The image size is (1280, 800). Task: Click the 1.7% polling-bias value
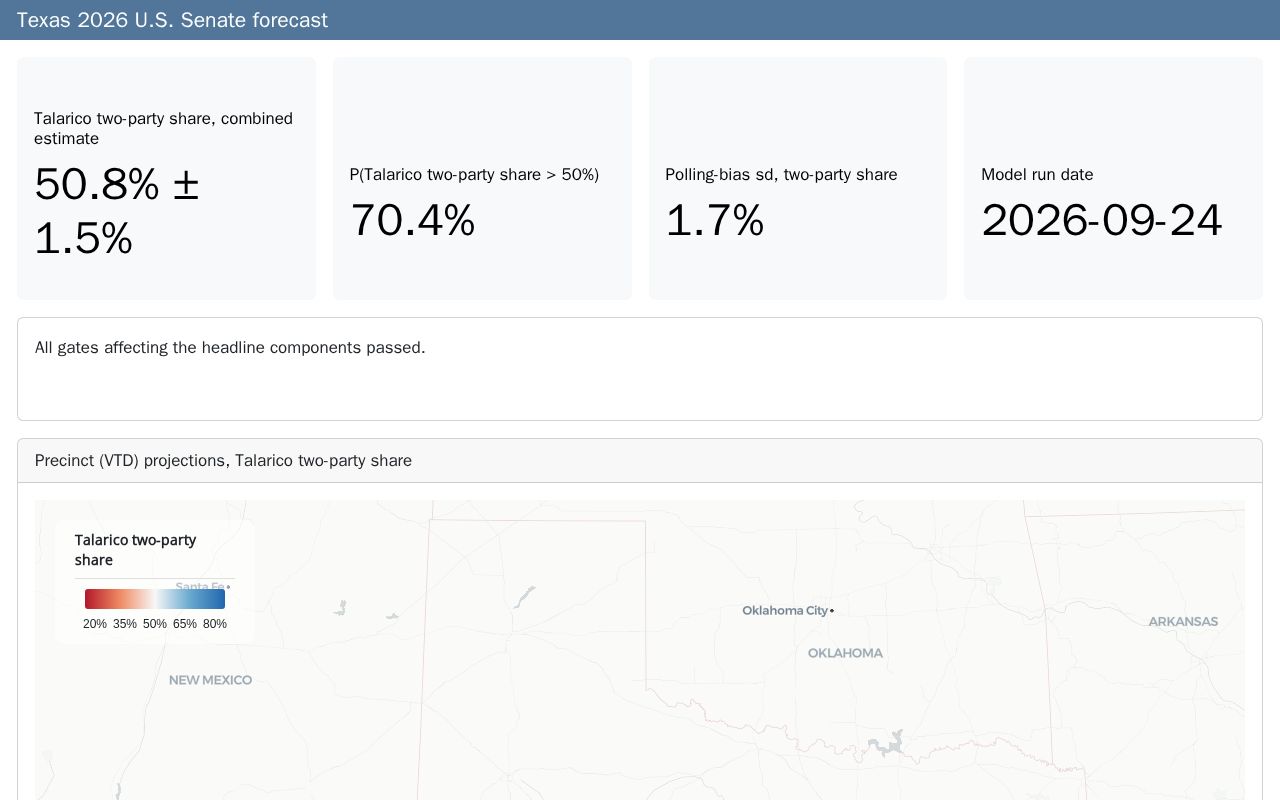click(714, 220)
